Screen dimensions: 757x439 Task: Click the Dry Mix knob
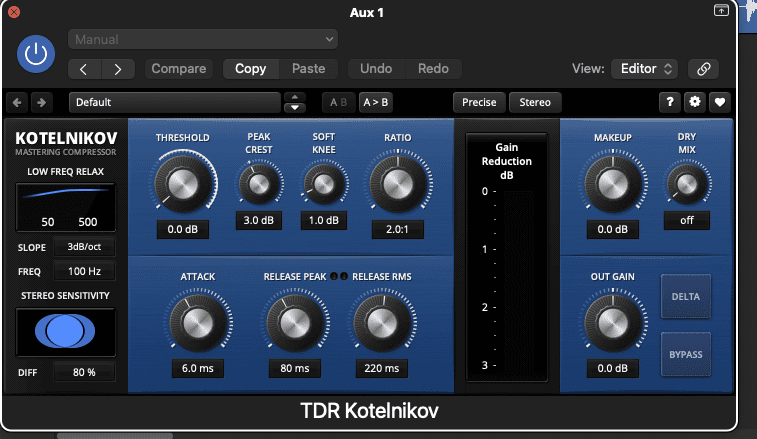click(x=687, y=184)
